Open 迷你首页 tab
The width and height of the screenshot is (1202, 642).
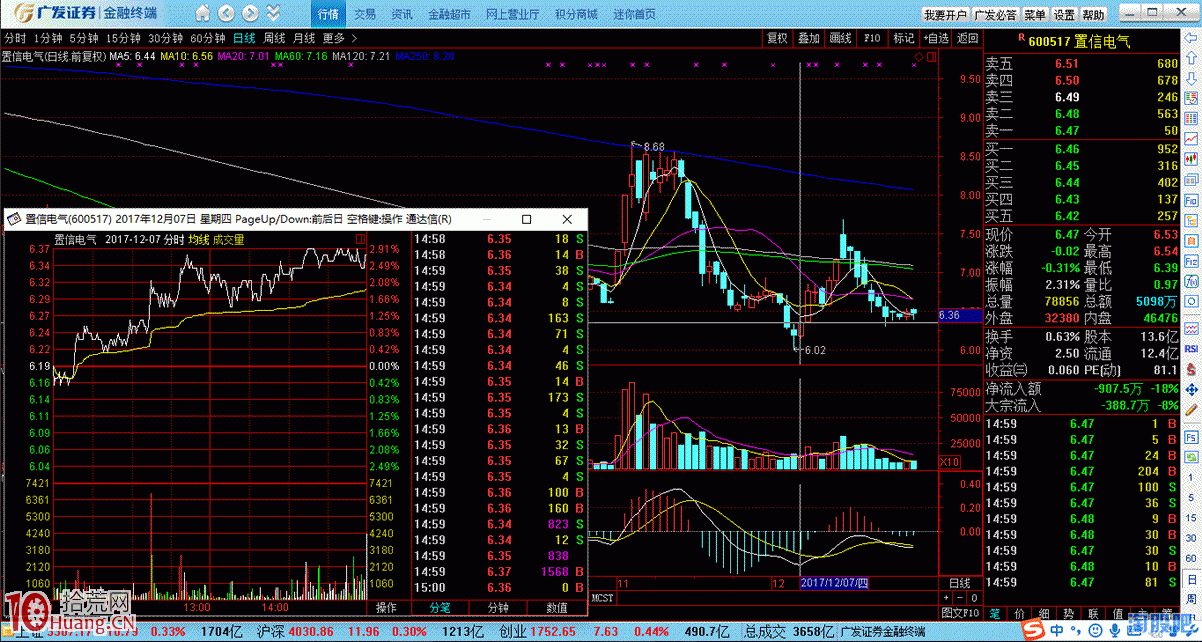[634, 15]
